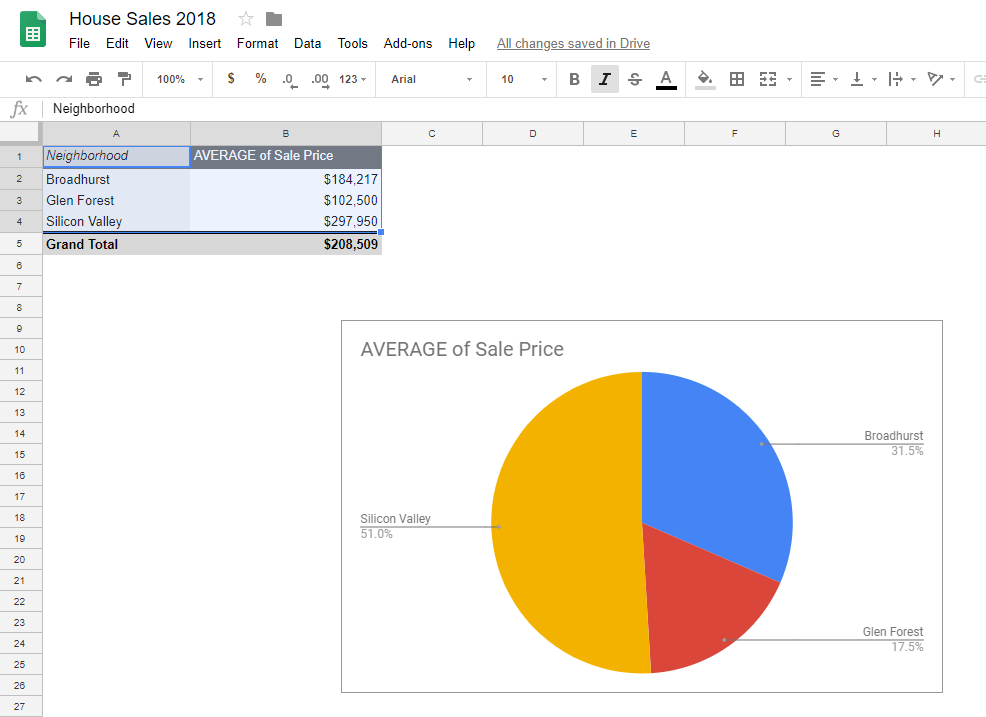
Task: Format selection as percent
Action: pyautogui.click(x=260, y=79)
